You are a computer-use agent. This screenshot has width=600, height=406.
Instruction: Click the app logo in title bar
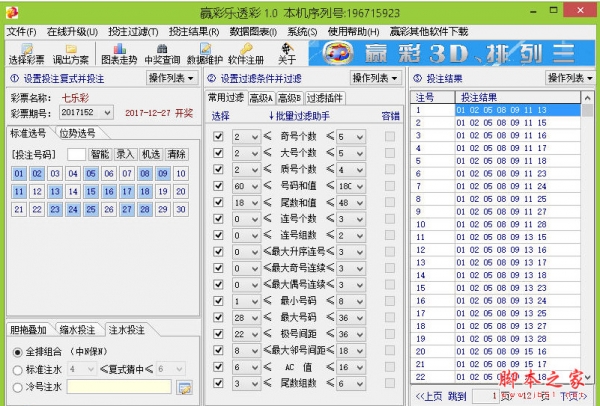tap(12, 13)
